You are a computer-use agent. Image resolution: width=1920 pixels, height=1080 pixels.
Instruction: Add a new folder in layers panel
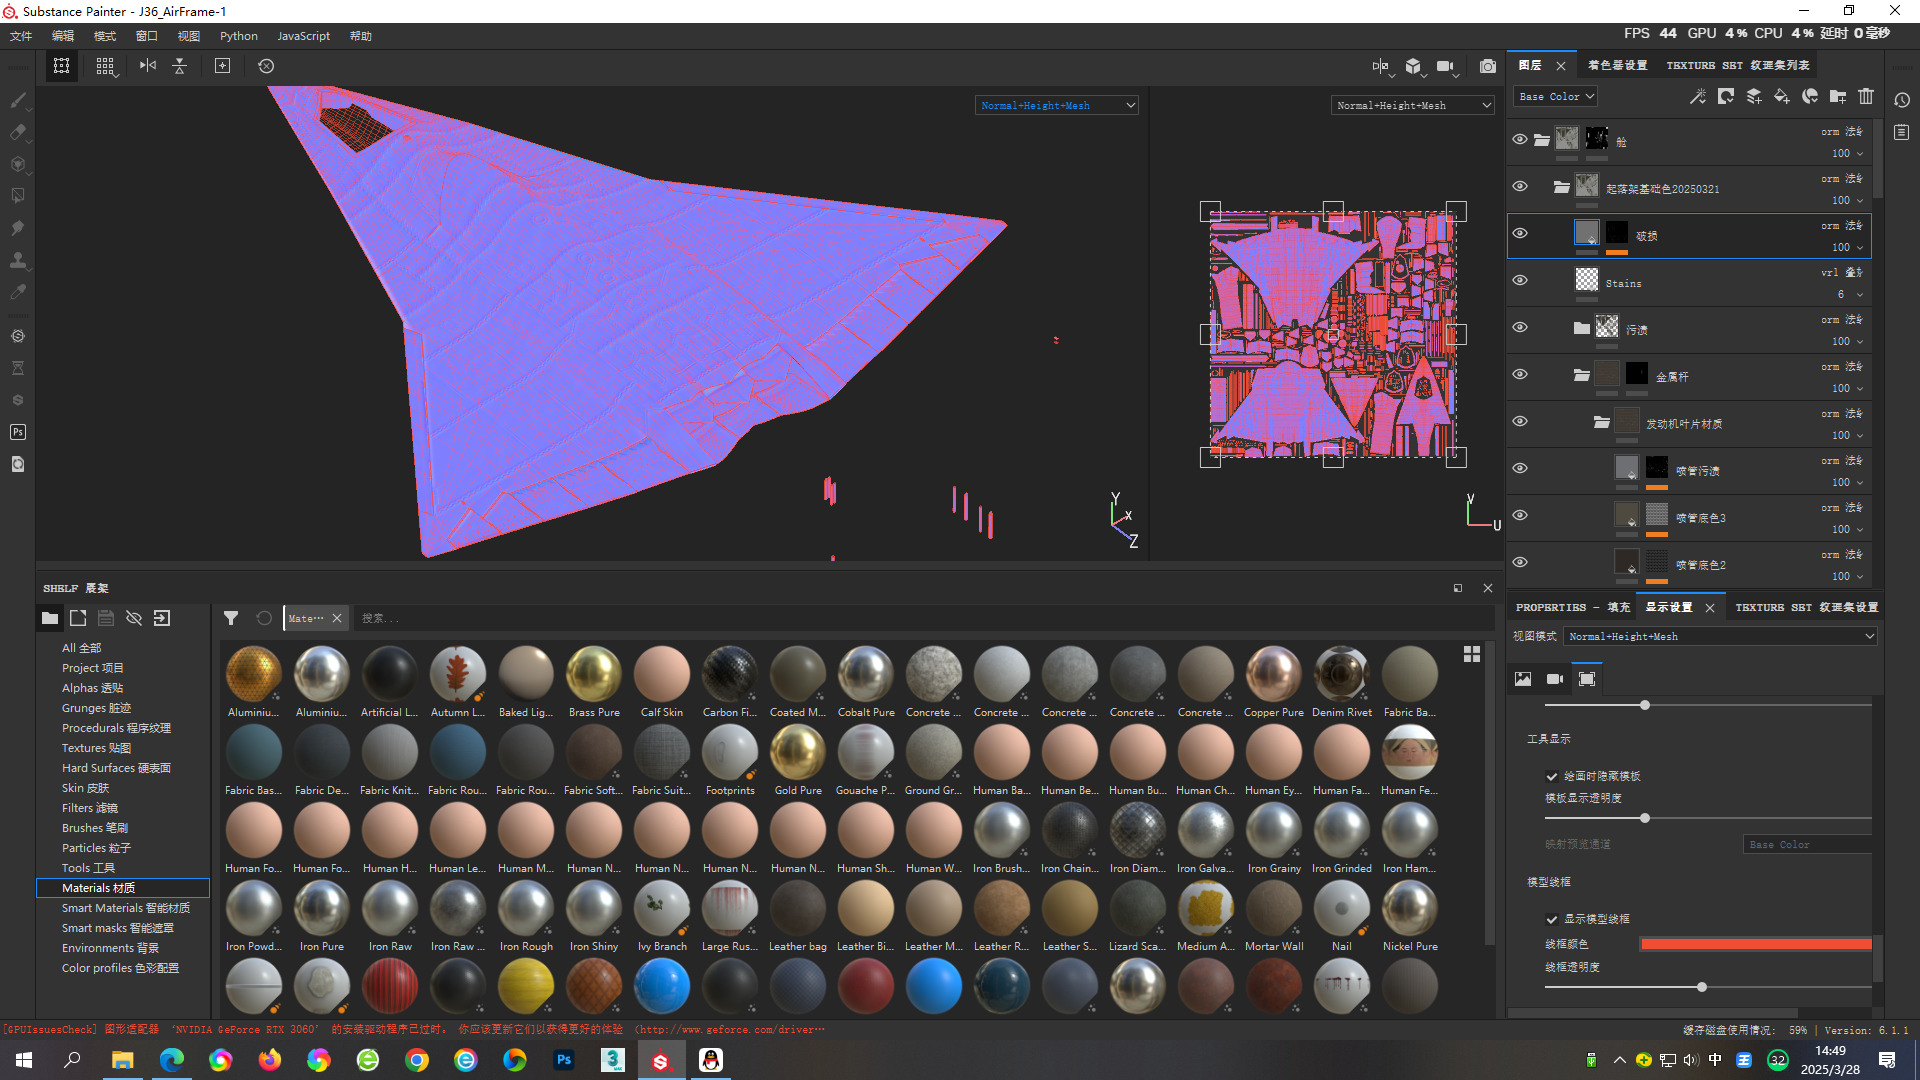click(x=1838, y=96)
